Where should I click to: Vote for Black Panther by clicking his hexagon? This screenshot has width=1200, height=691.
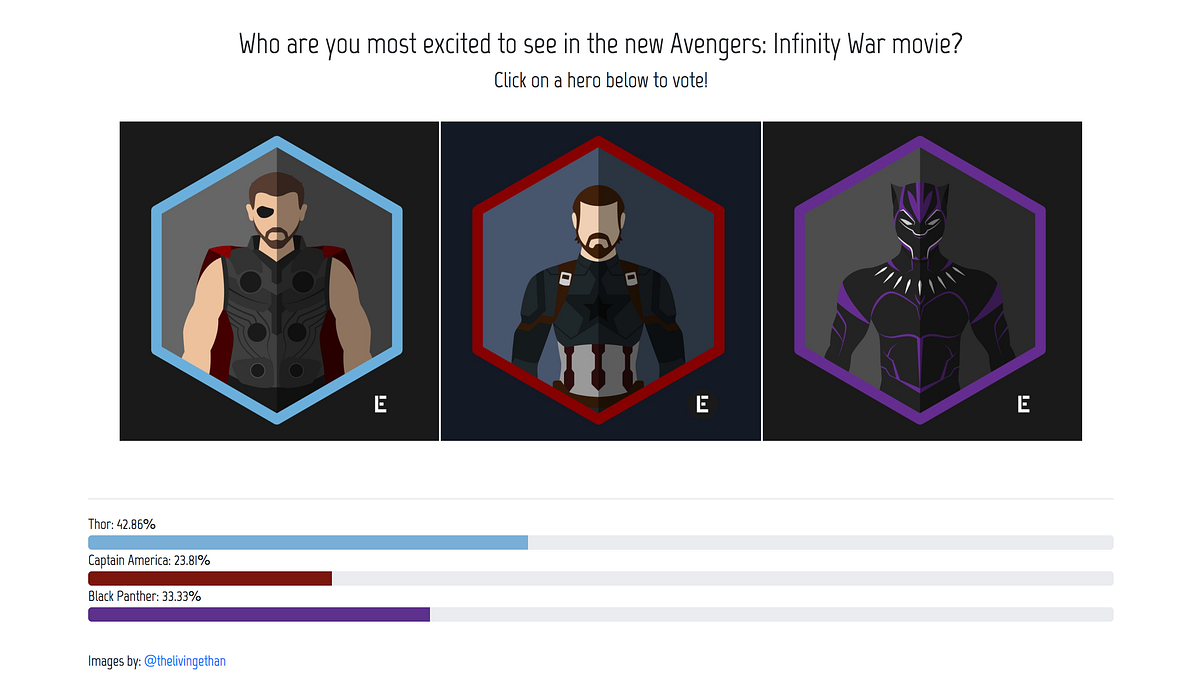click(921, 280)
